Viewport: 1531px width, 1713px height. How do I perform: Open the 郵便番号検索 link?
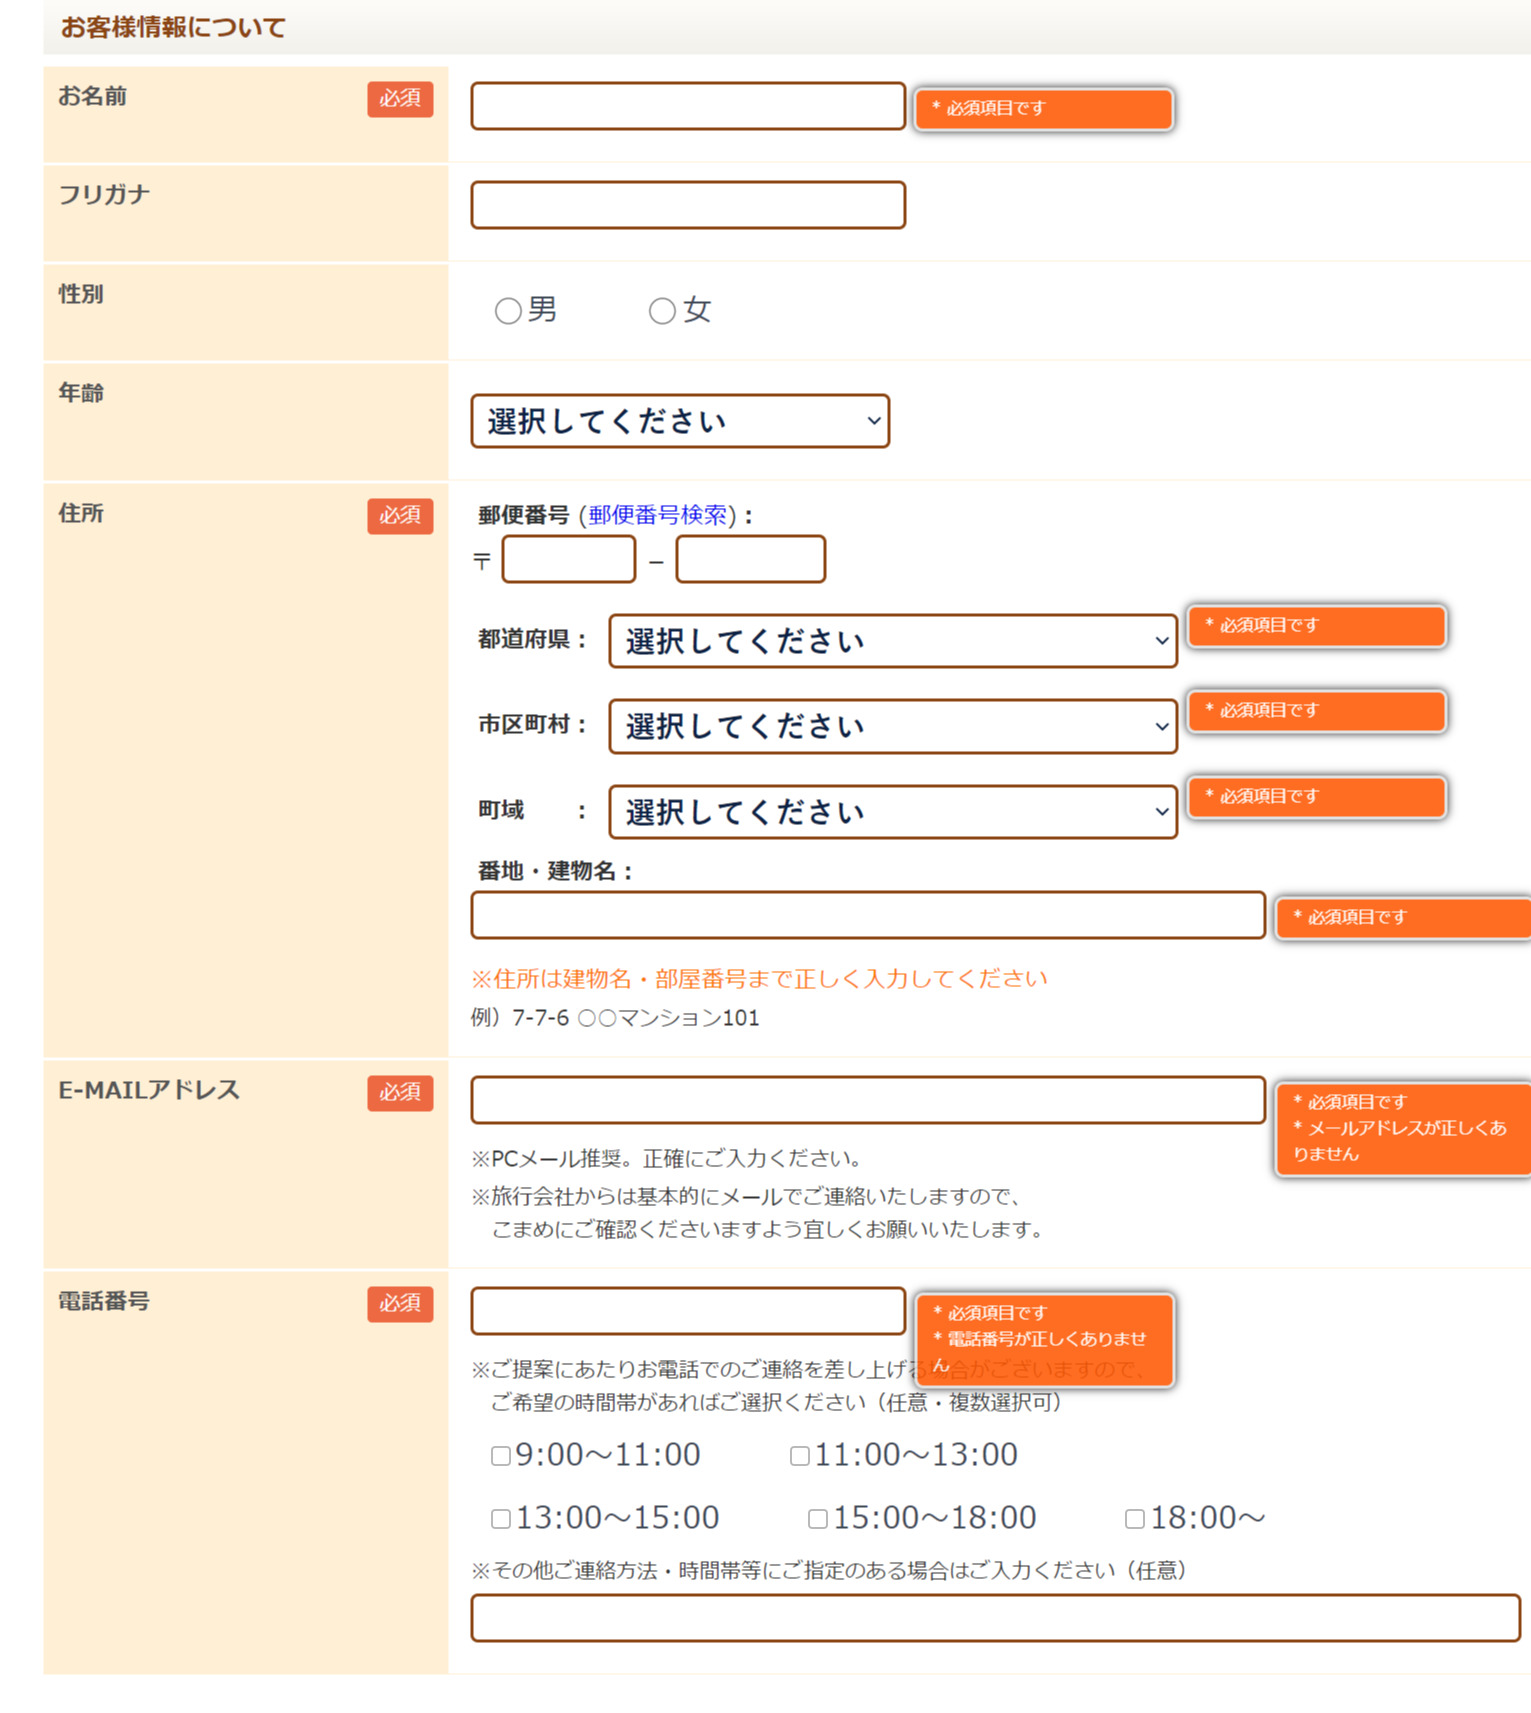[657, 515]
